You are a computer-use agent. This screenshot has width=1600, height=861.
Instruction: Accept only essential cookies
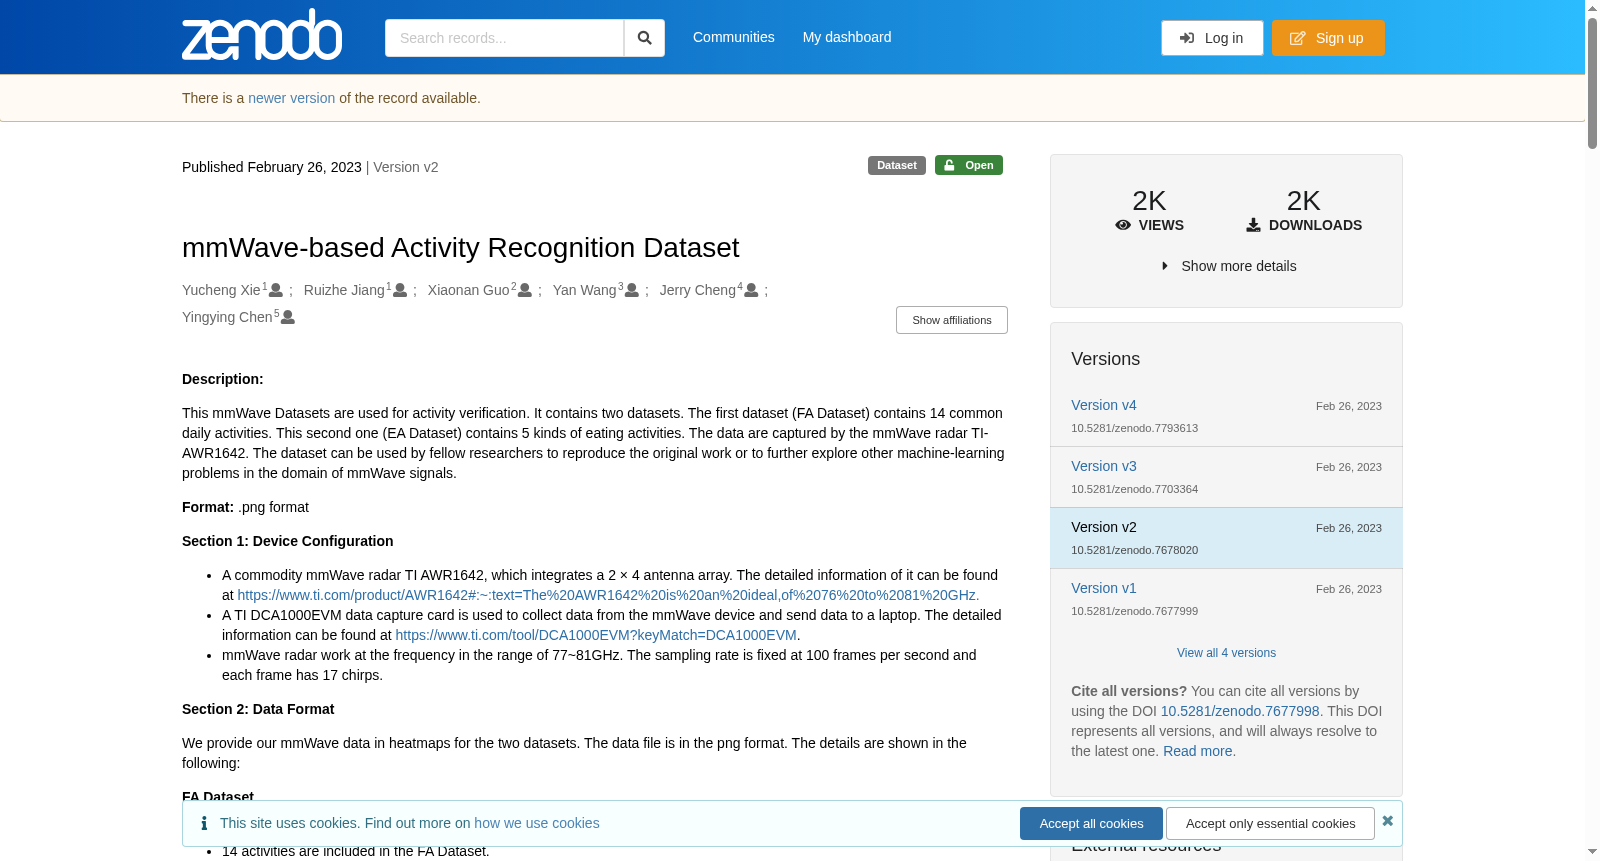tap(1270, 823)
